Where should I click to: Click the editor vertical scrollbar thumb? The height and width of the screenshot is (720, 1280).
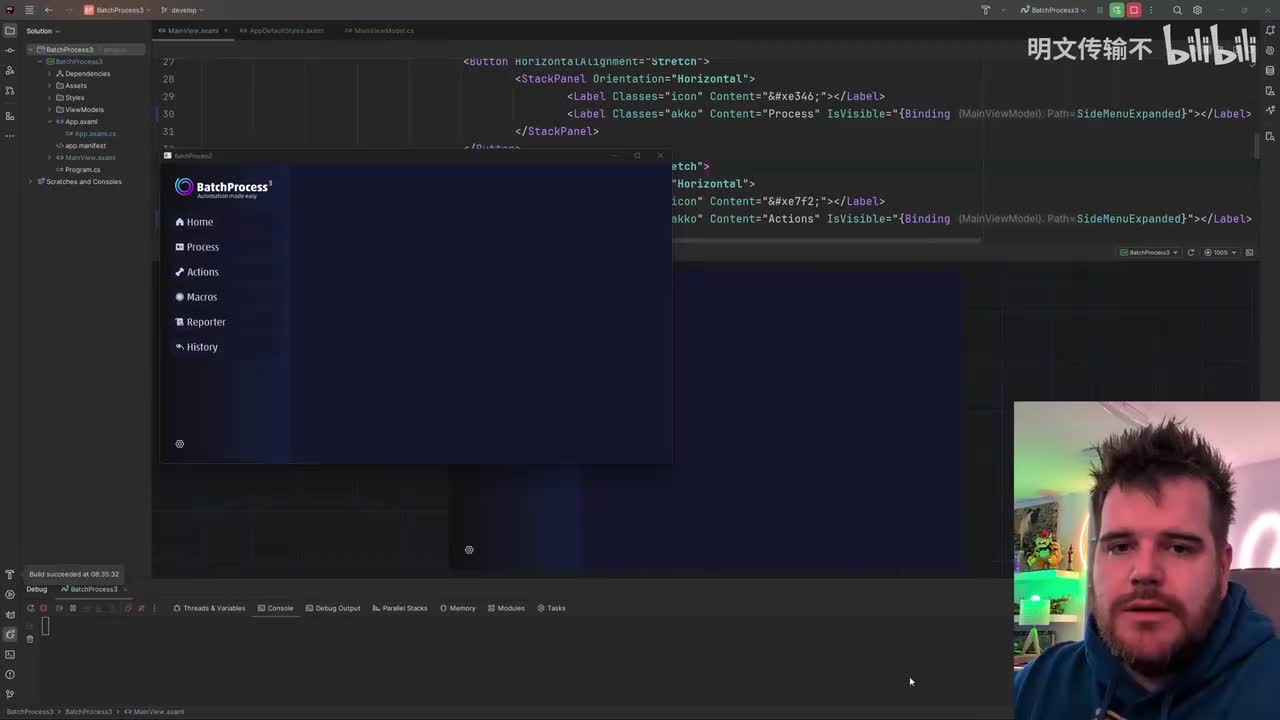tap(1257, 145)
